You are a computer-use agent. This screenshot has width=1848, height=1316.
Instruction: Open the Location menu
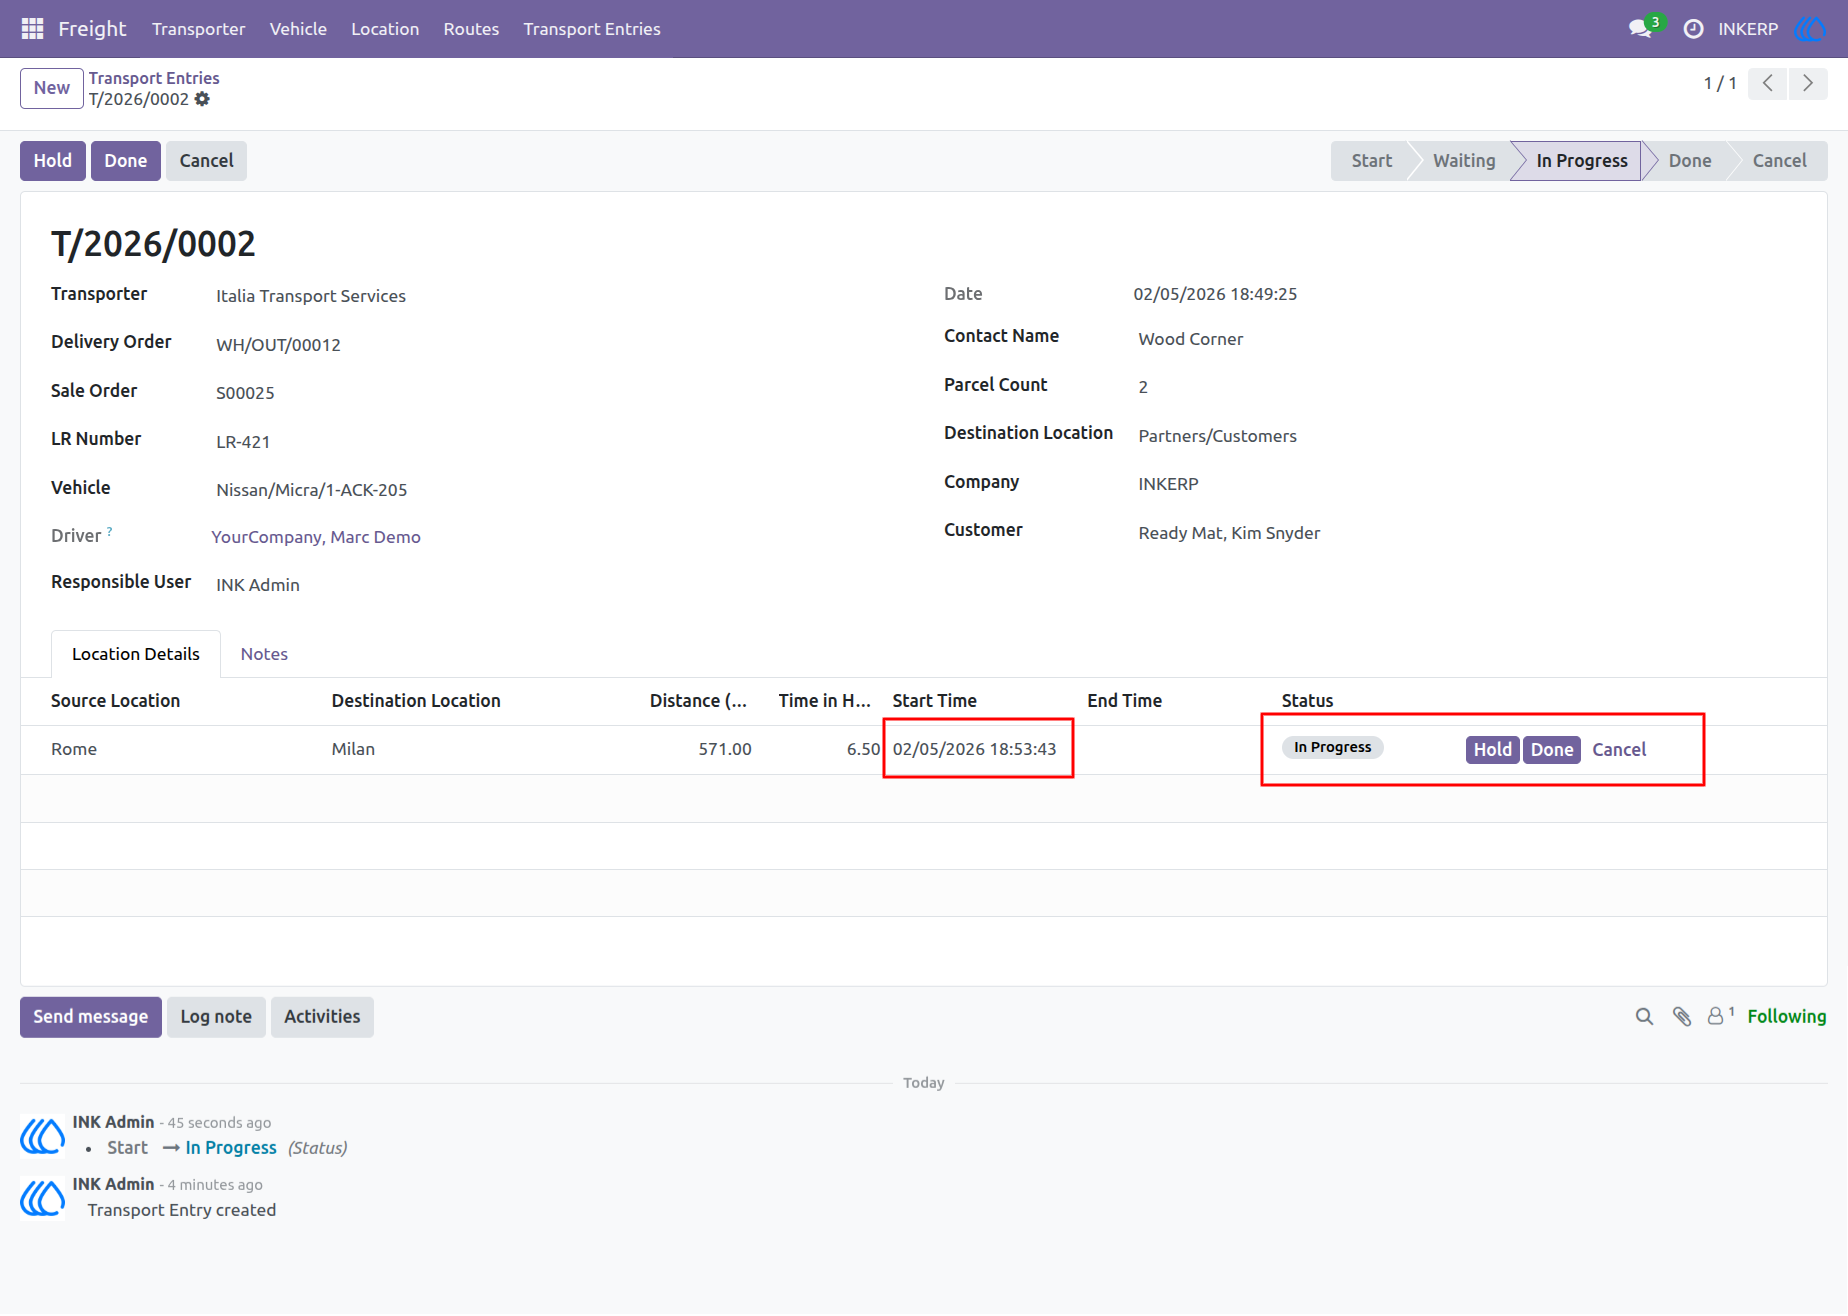point(385,29)
